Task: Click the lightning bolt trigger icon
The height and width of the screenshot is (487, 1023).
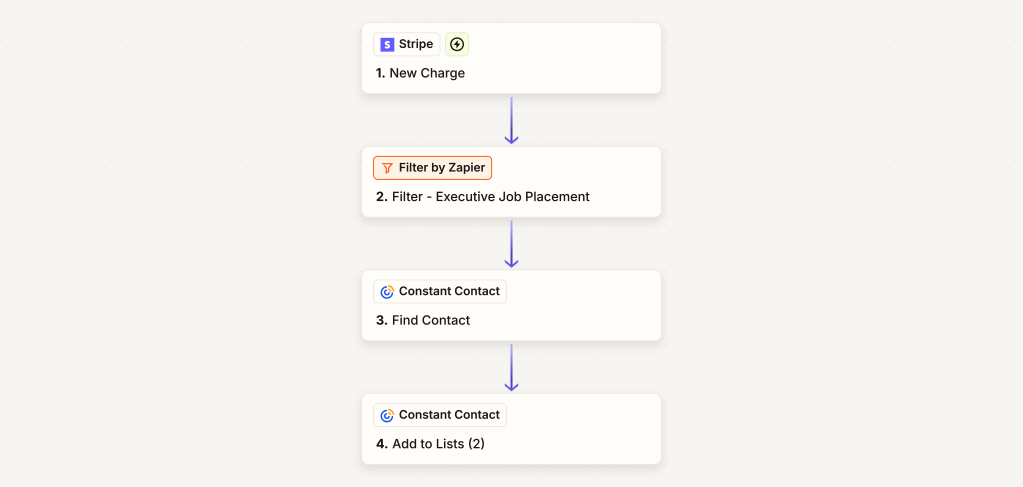Action: [x=457, y=45]
